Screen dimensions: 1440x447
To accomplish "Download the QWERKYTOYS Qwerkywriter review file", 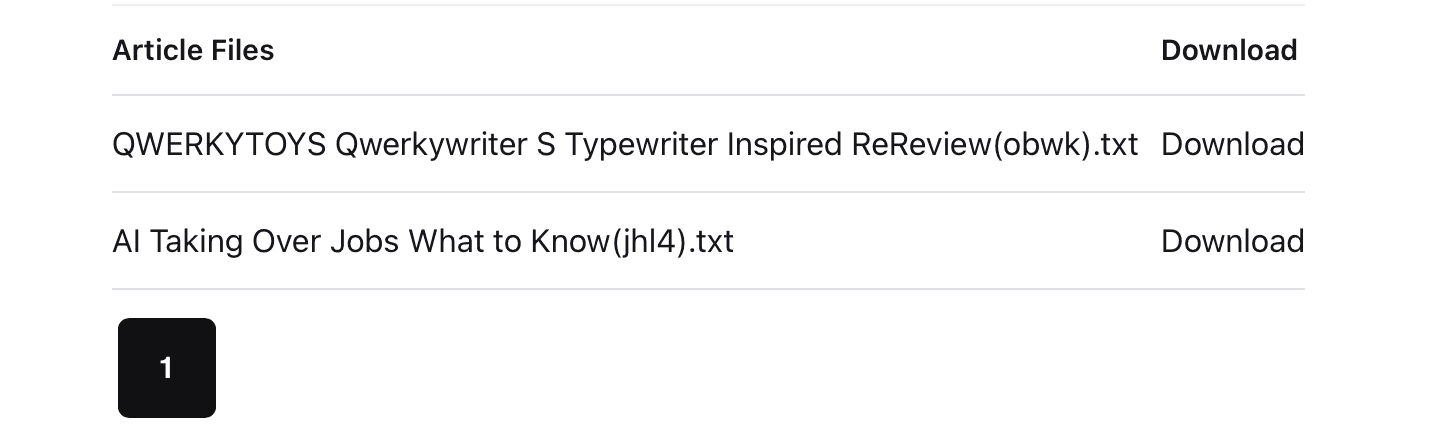I will (1232, 145).
